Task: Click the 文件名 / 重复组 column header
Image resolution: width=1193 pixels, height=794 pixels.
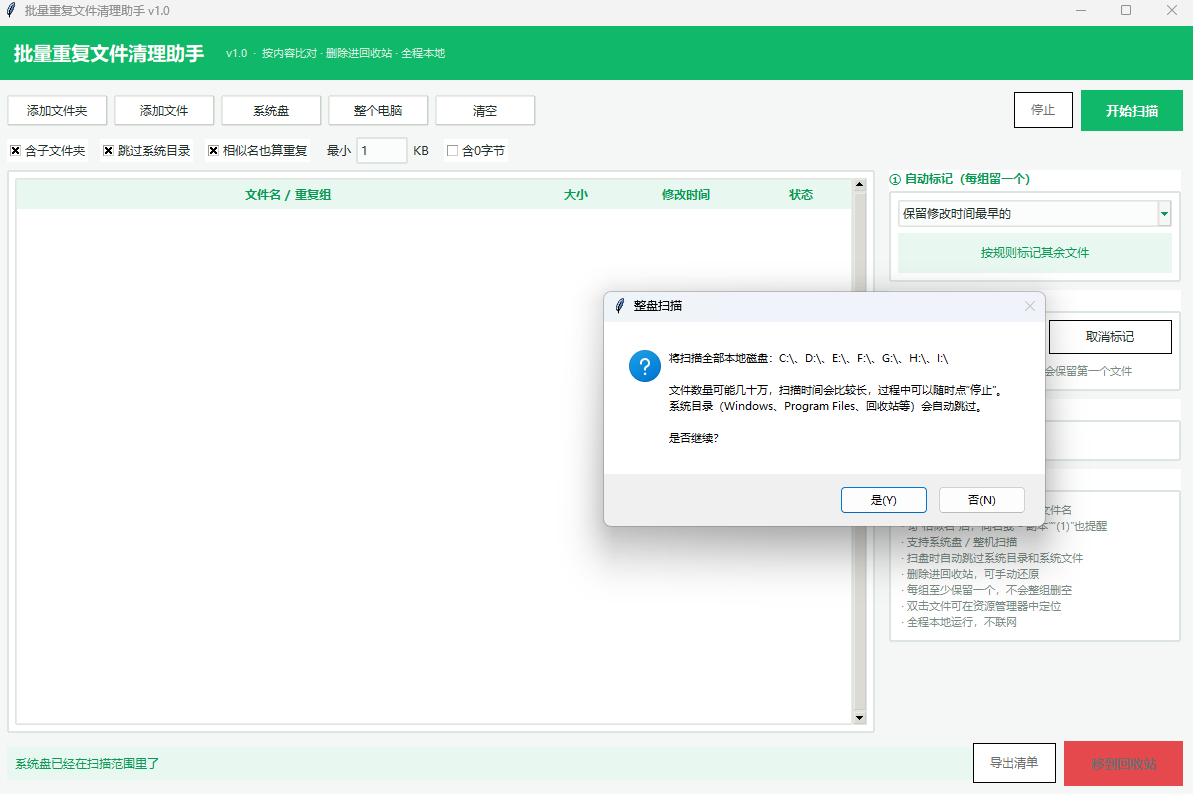Action: point(288,195)
